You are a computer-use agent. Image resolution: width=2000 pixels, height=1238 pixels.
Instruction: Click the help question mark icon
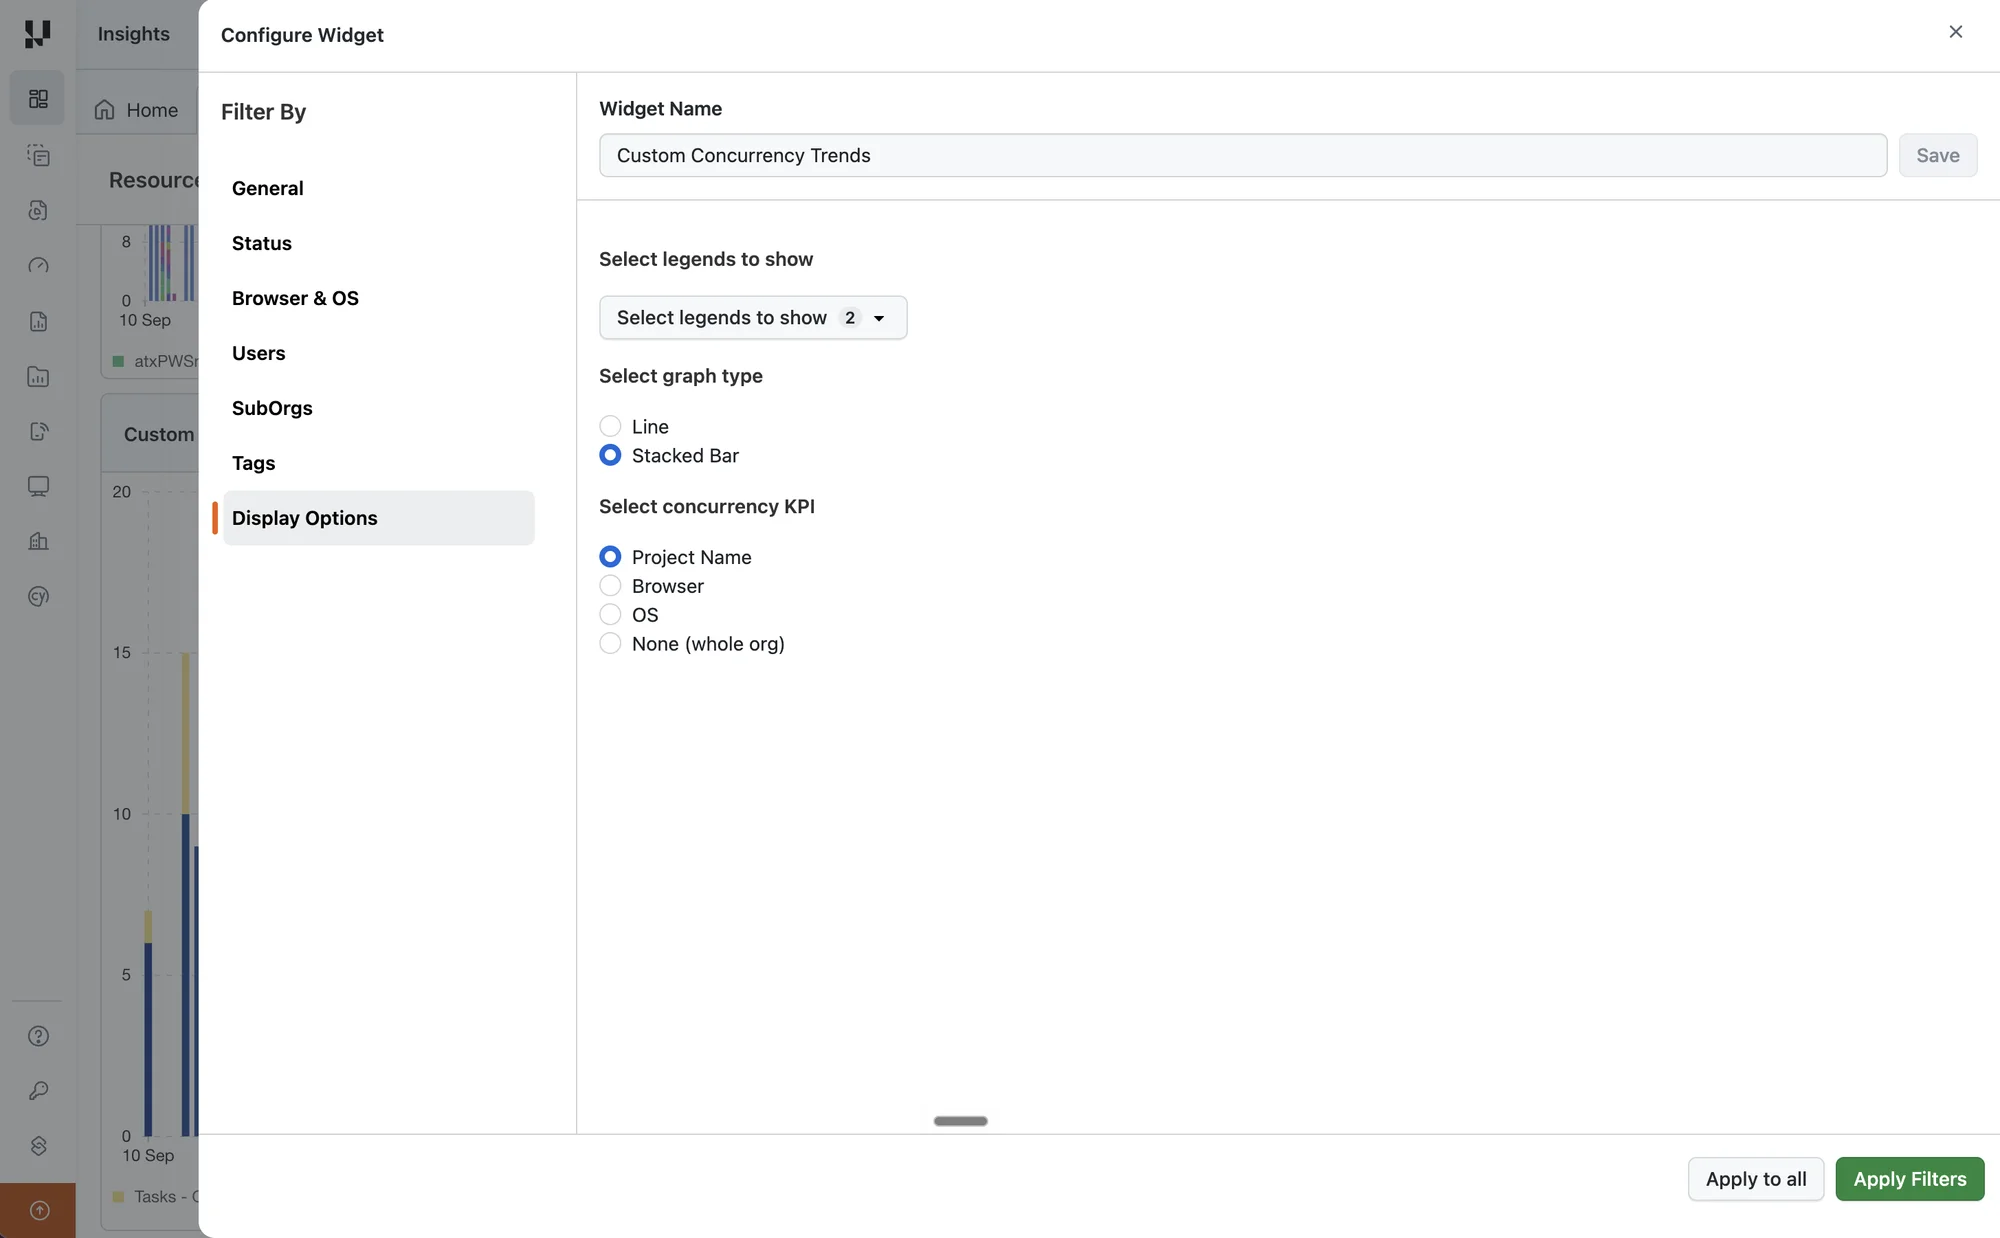point(38,1036)
